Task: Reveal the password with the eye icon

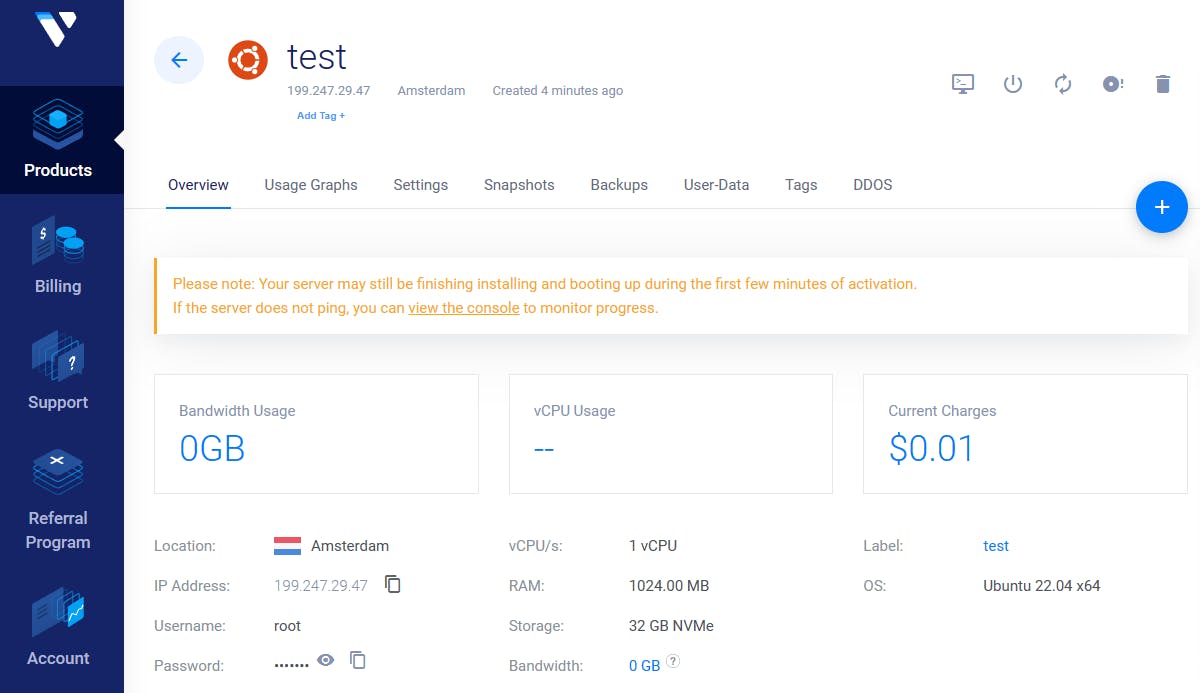Action: click(x=325, y=660)
